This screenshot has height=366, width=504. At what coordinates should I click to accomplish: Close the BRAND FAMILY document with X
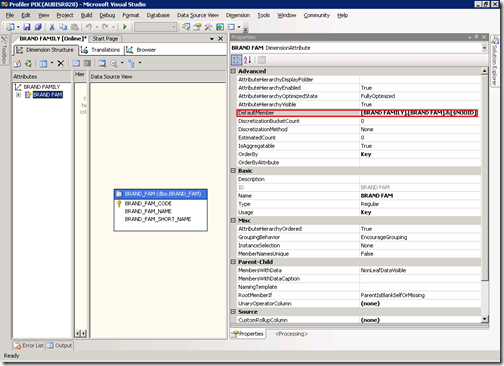220,39
